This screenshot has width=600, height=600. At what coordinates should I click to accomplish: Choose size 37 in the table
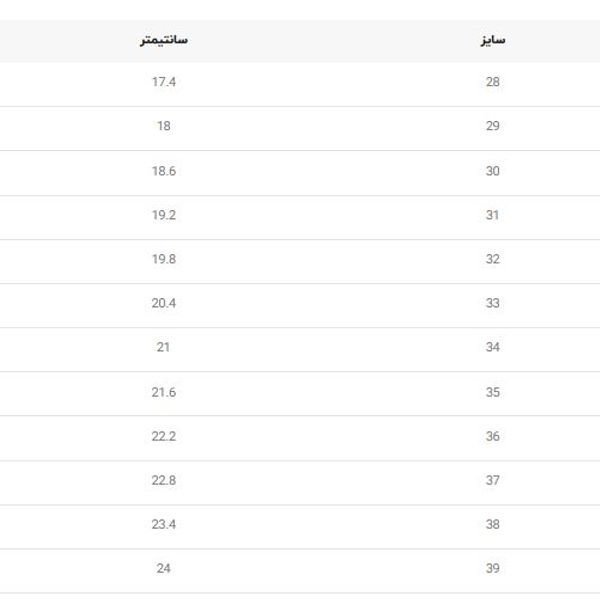pyautogui.click(x=492, y=480)
